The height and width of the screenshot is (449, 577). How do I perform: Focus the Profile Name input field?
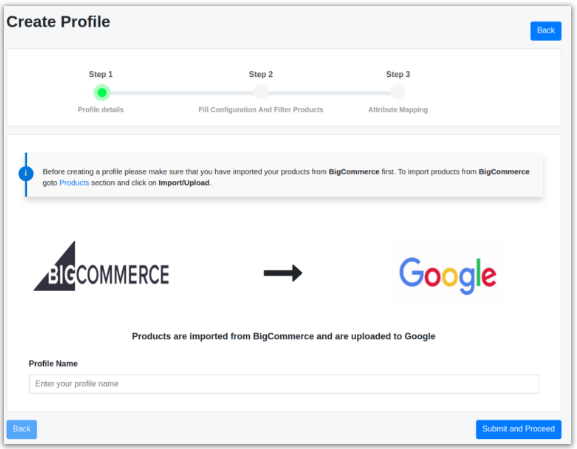coord(284,384)
